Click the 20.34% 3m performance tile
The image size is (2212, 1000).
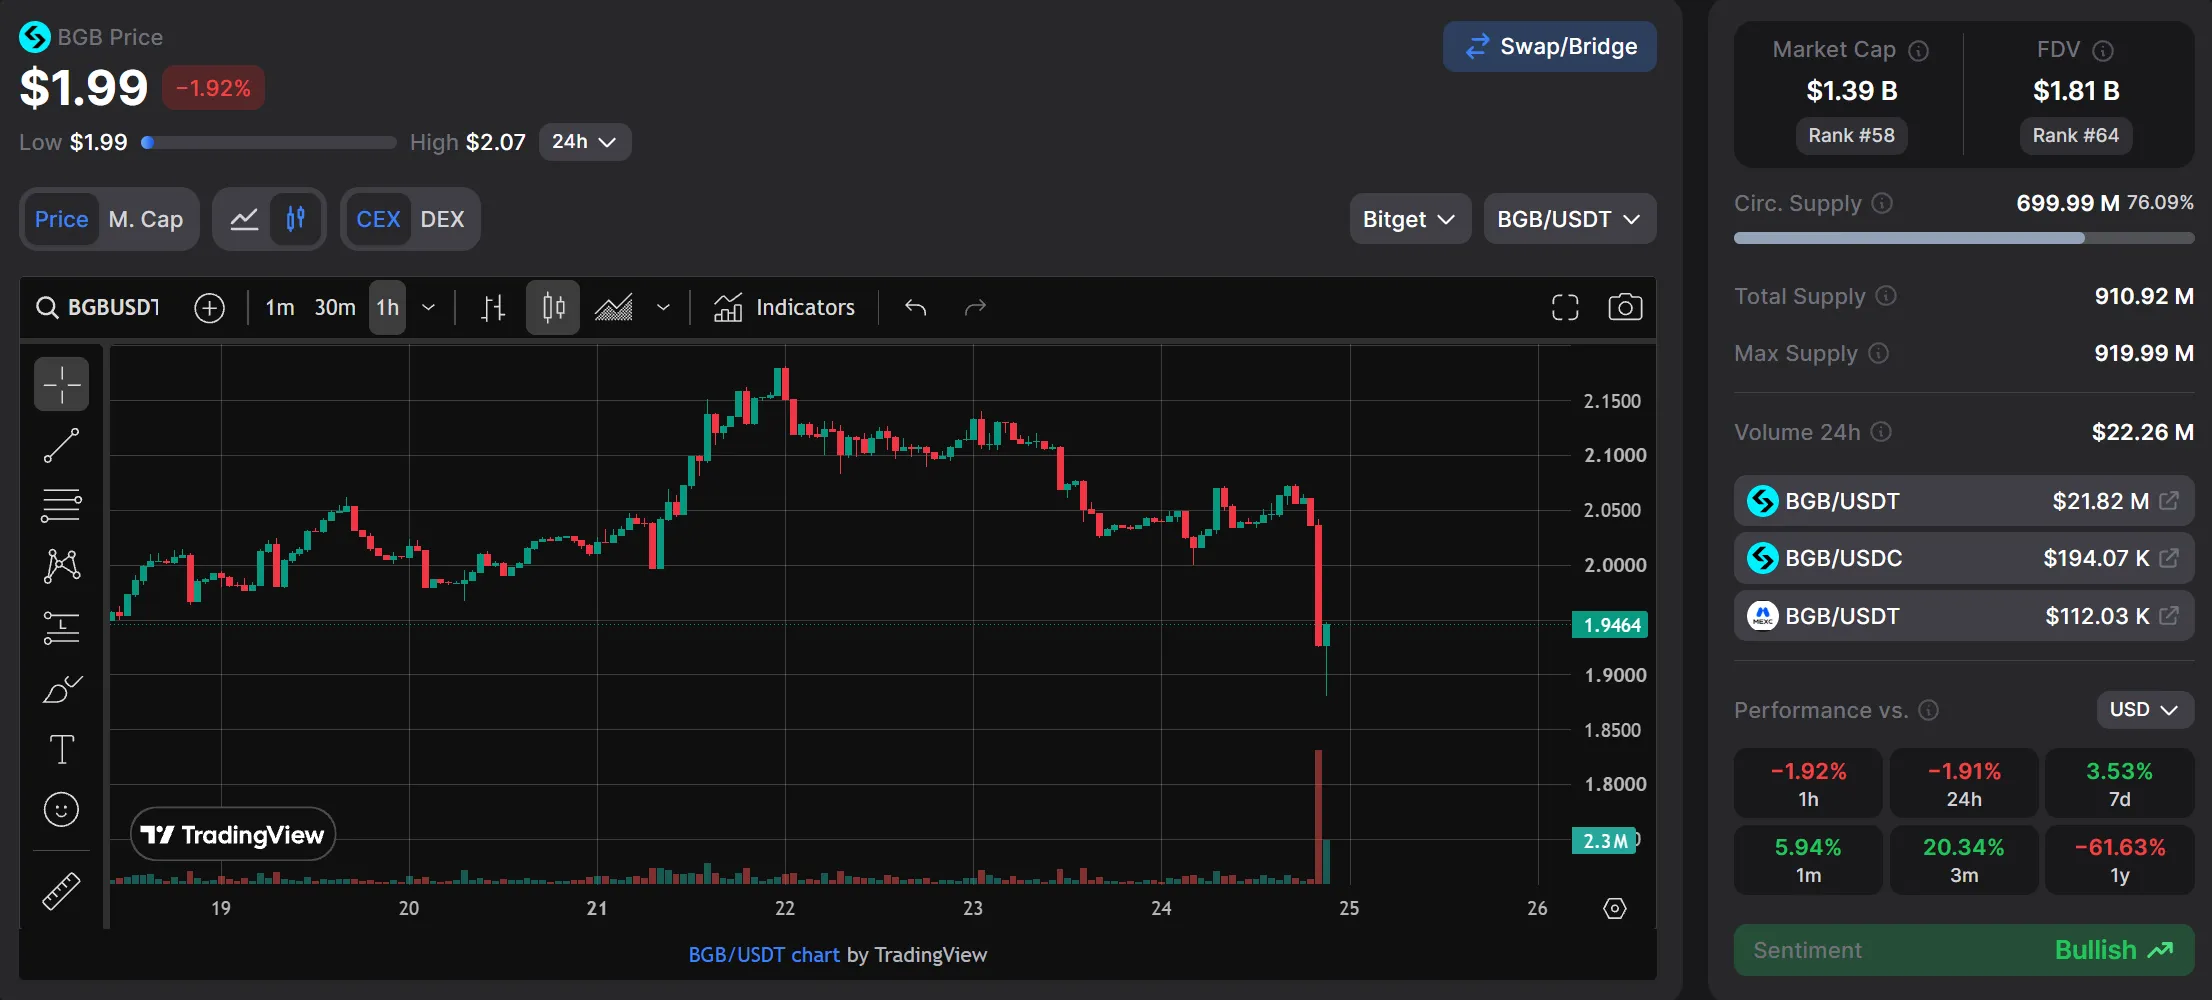pos(1964,860)
